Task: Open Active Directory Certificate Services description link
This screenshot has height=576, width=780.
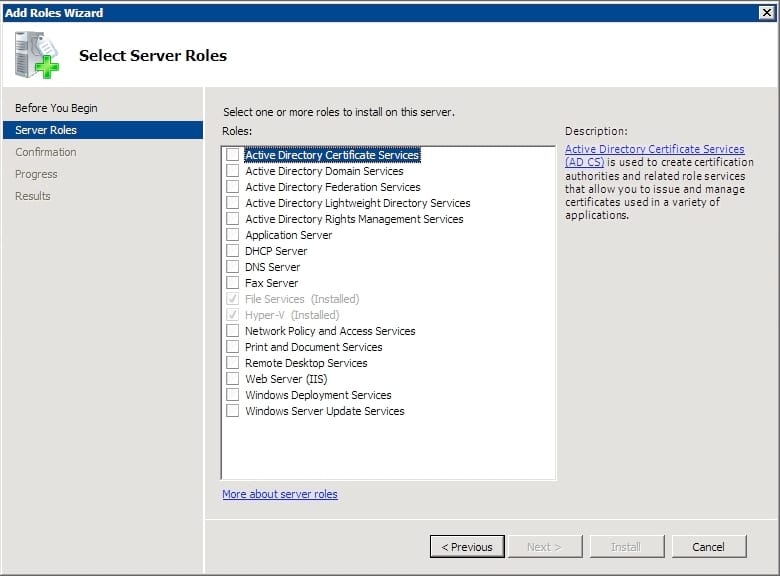Action: coord(655,155)
